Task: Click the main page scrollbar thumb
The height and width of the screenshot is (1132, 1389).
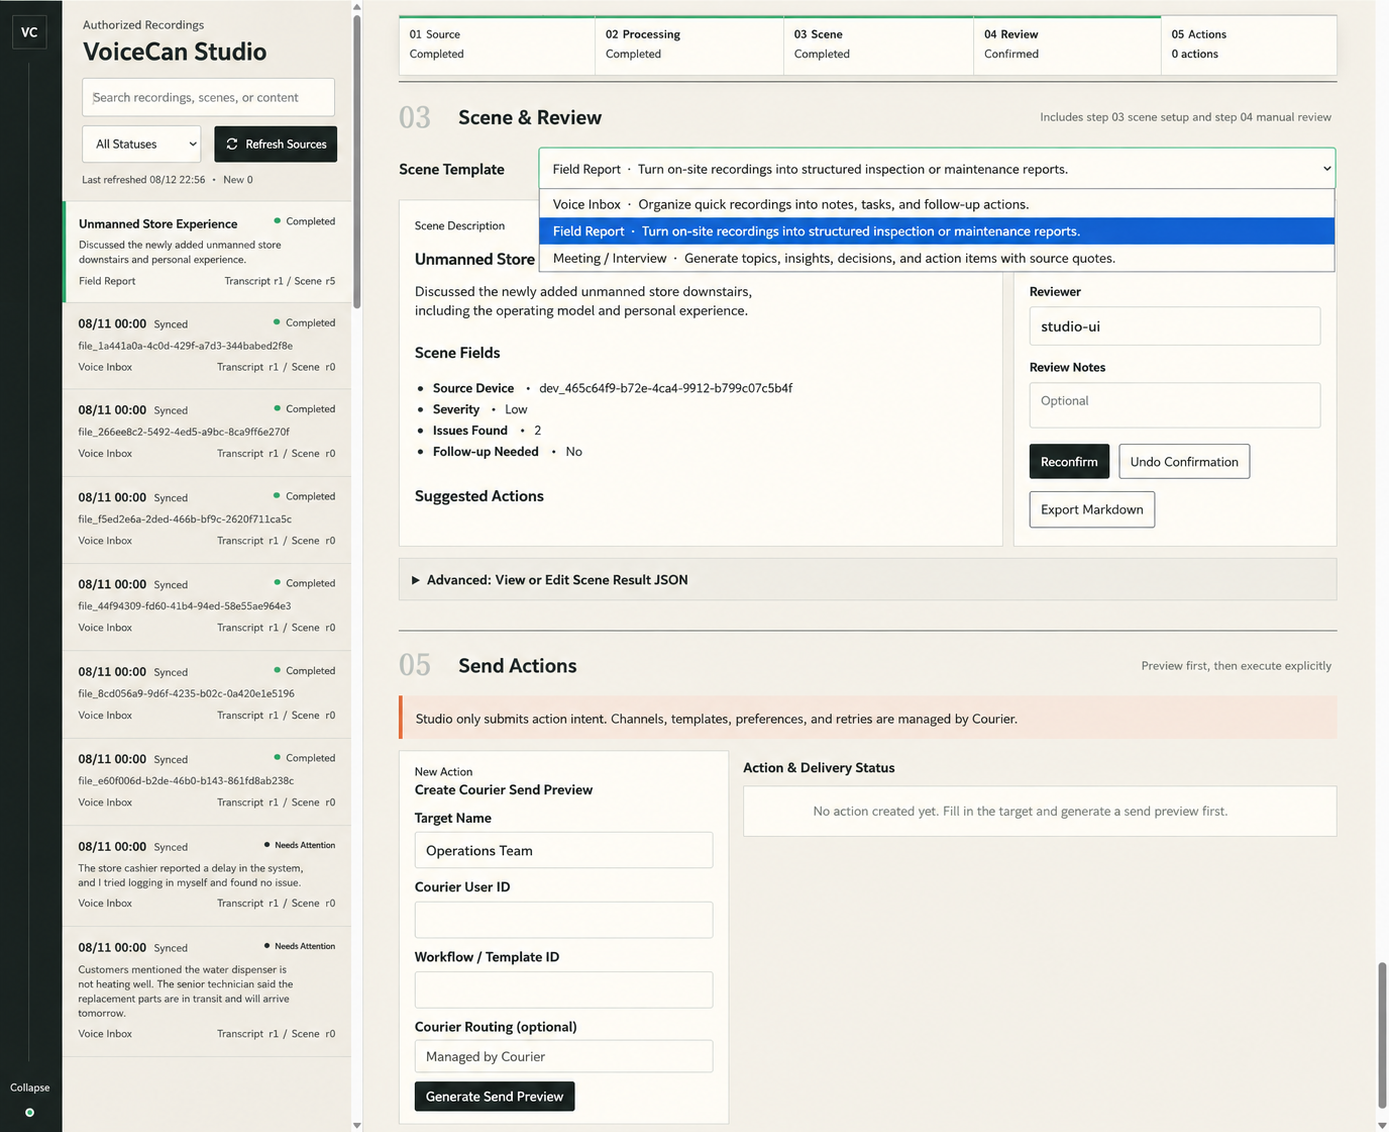Action: coord(1382,1037)
